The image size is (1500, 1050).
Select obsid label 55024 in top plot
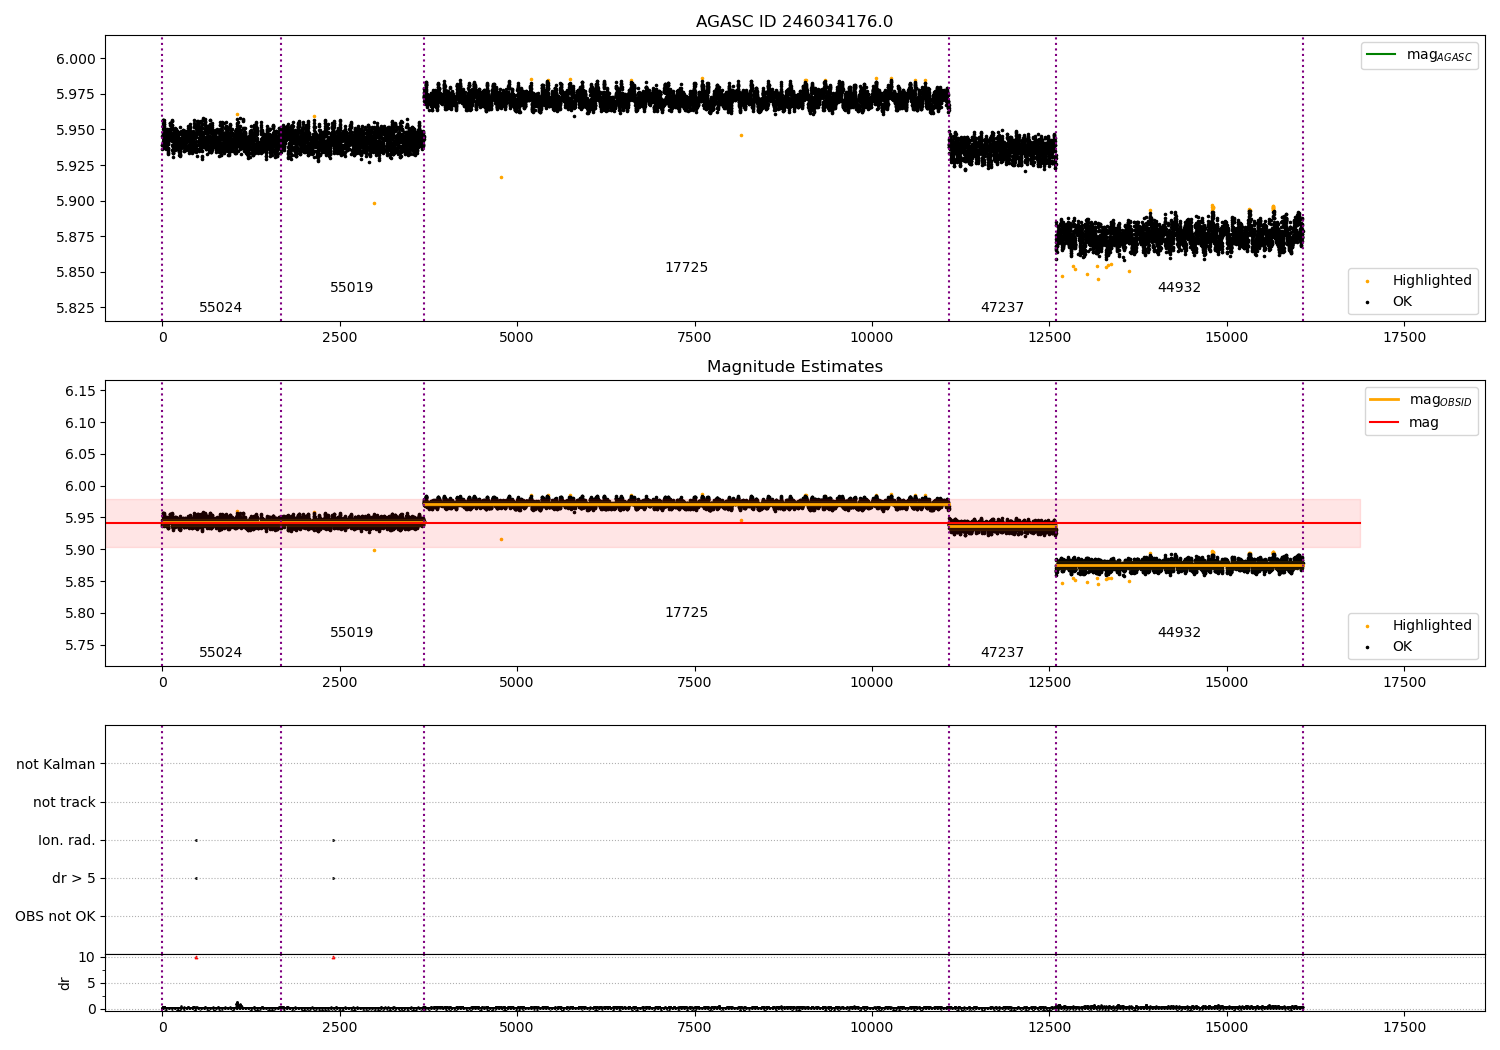[220, 308]
